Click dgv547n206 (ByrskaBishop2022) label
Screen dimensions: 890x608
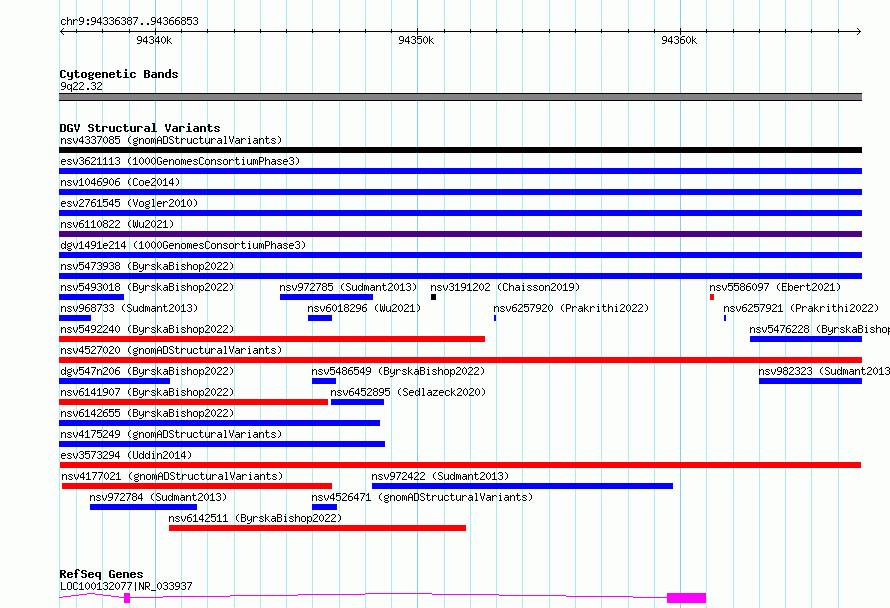click(147, 371)
